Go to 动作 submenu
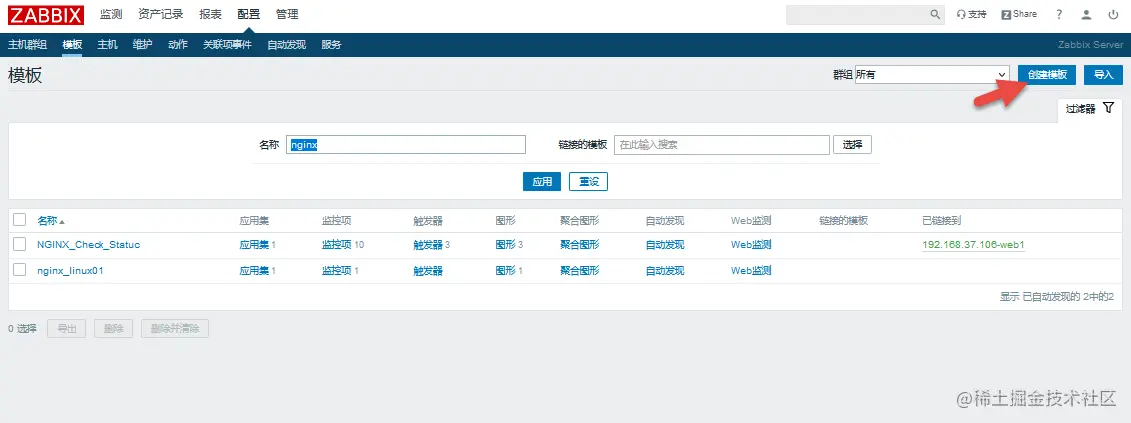Viewport: 1131px width, 423px height. point(178,45)
